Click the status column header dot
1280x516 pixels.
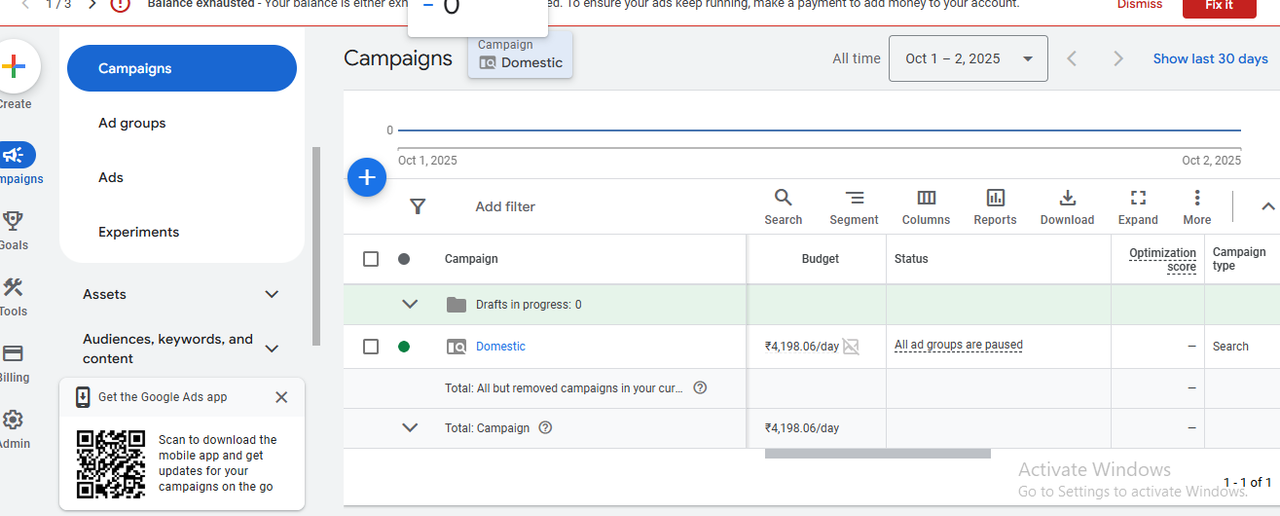404,259
